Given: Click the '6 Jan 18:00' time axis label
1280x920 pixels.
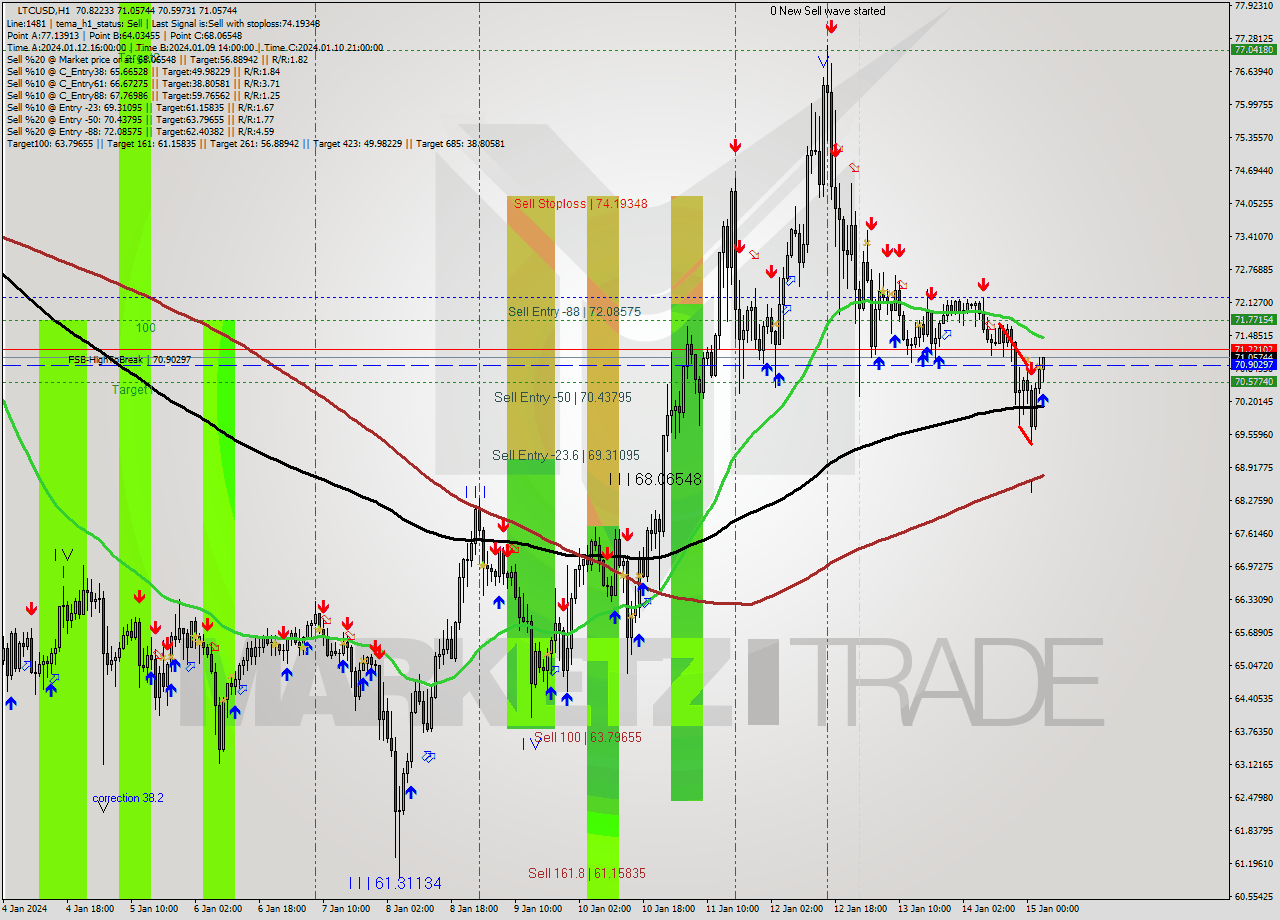Looking at the screenshot, I should click(x=282, y=909).
